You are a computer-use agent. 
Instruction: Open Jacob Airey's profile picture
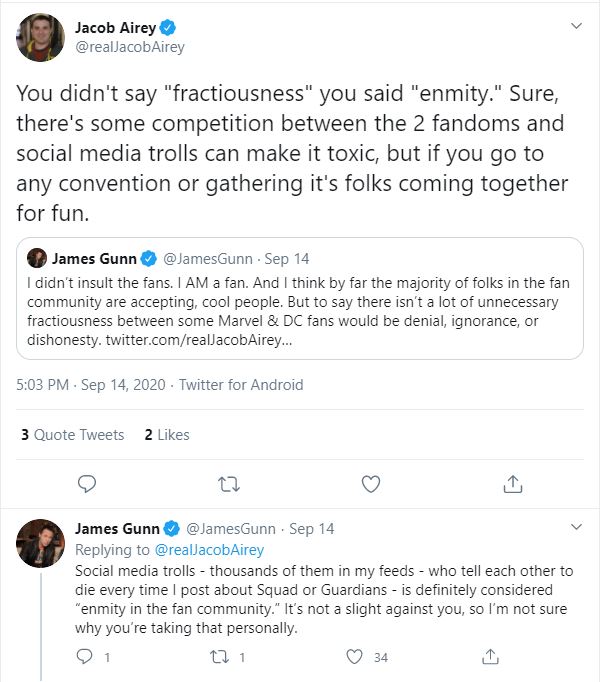coord(40,38)
